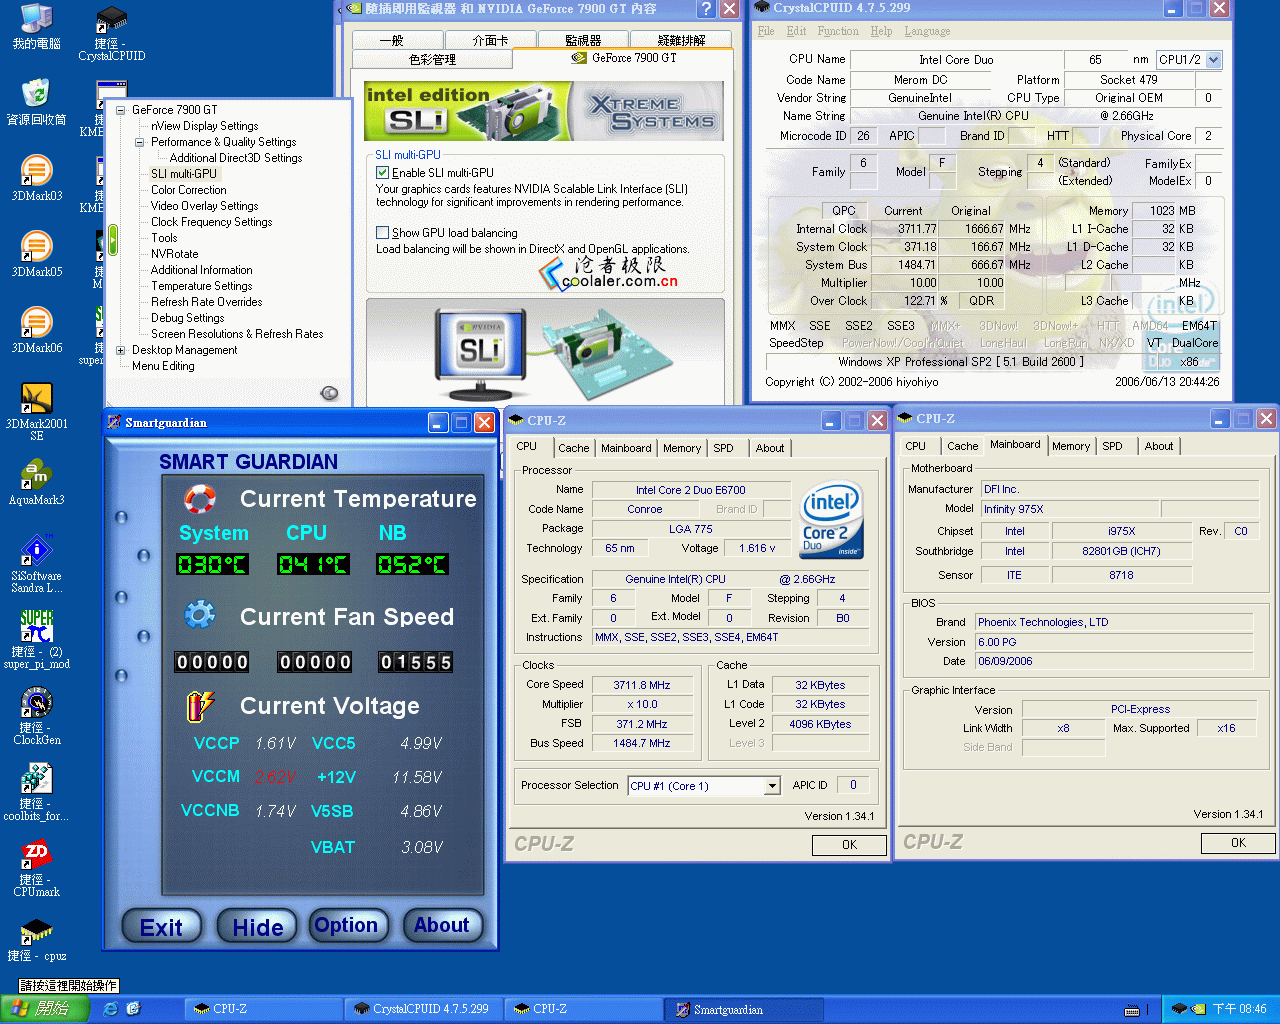The height and width of the screenshot is (1024, 1280).
Task: Expand the Desktop Management tree node
Action: pos(121,350)
